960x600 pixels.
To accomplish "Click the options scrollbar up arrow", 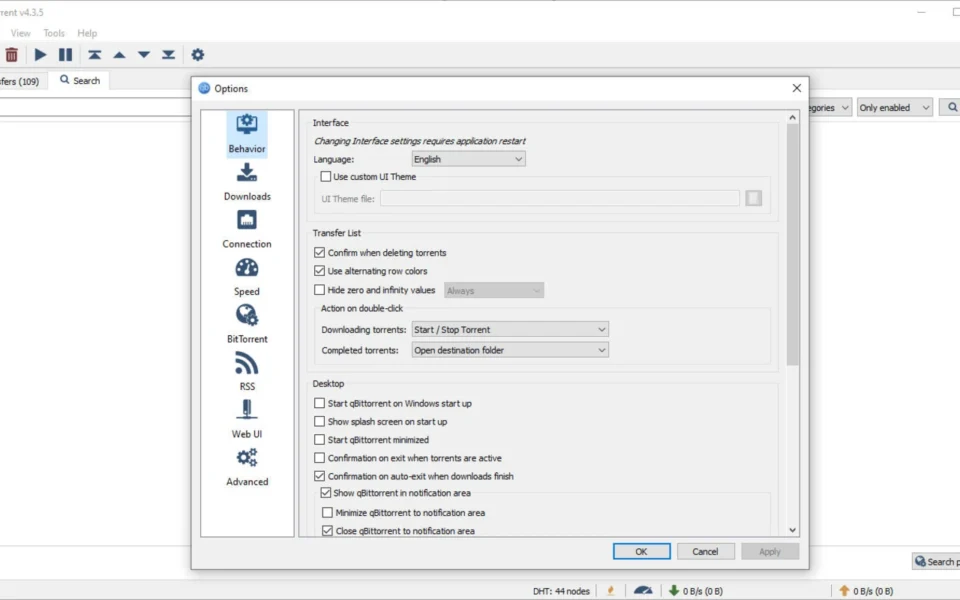I will coord(792,117).
